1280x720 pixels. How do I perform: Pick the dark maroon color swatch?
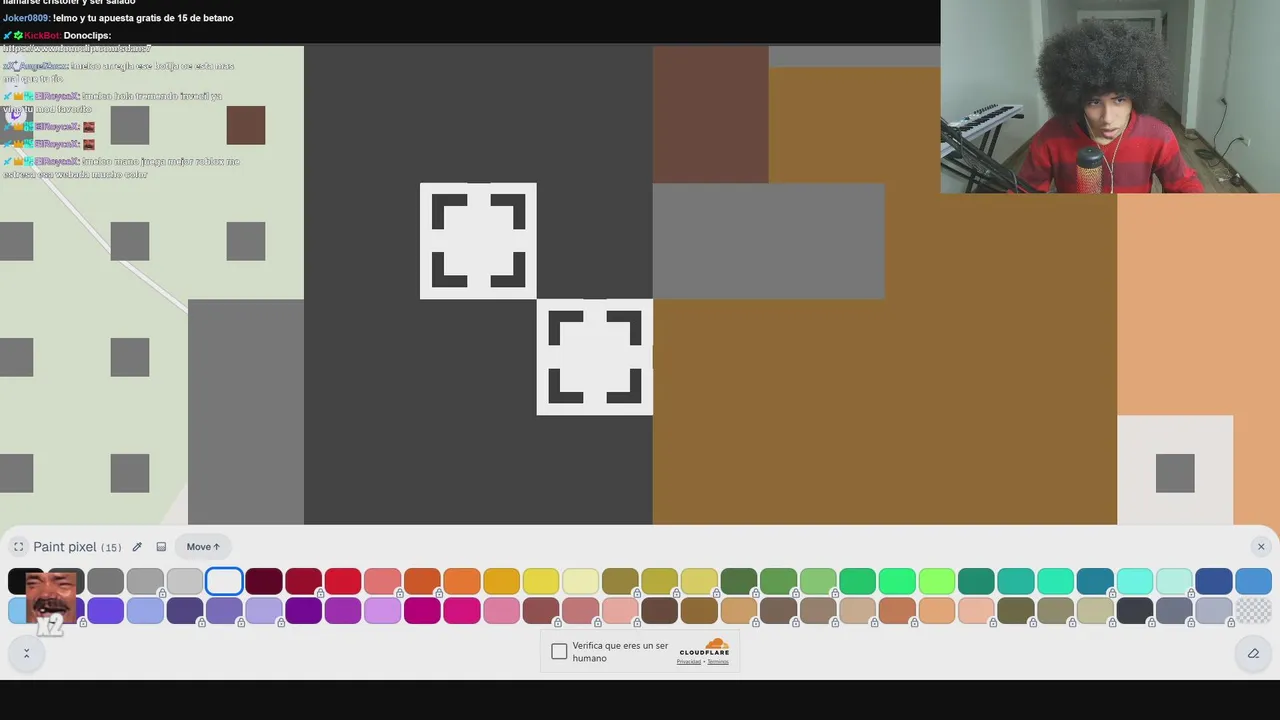pos(264,581)
